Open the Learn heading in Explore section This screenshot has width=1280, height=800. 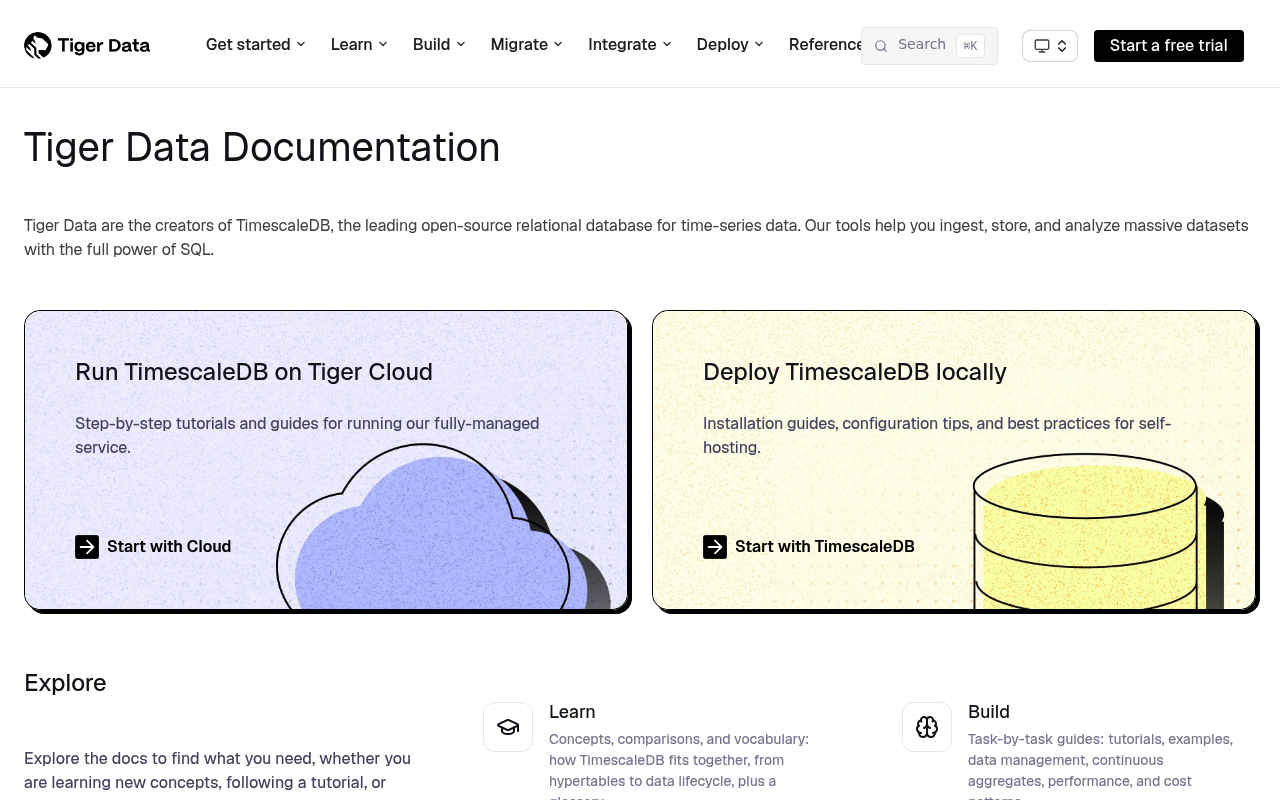click(x=572, y=712)
